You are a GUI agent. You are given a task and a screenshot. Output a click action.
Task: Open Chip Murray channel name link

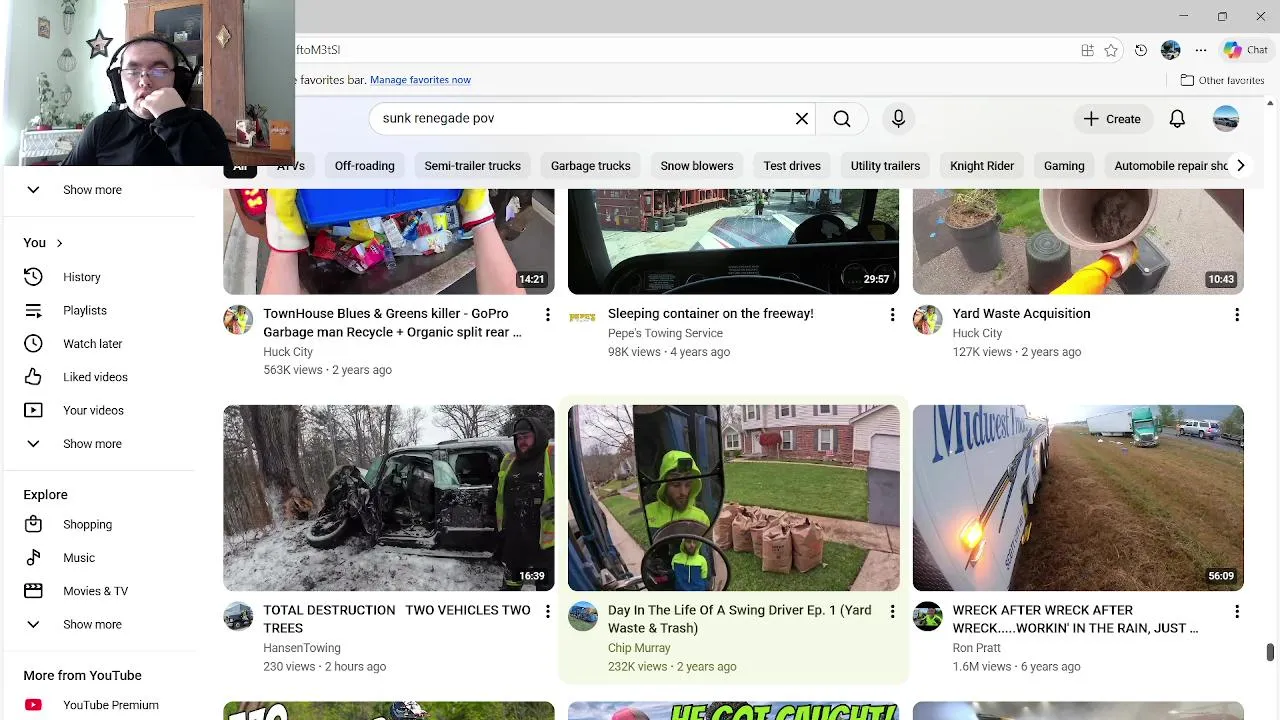[639, 648]
